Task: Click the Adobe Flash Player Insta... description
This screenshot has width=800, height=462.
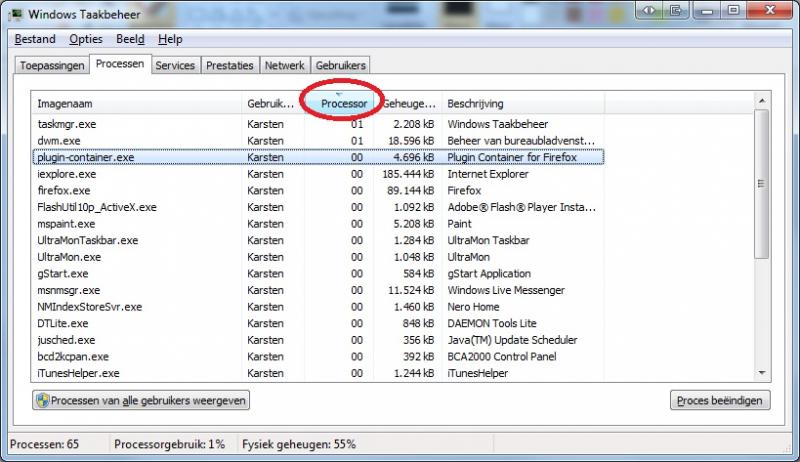Action: click(521, 207)
